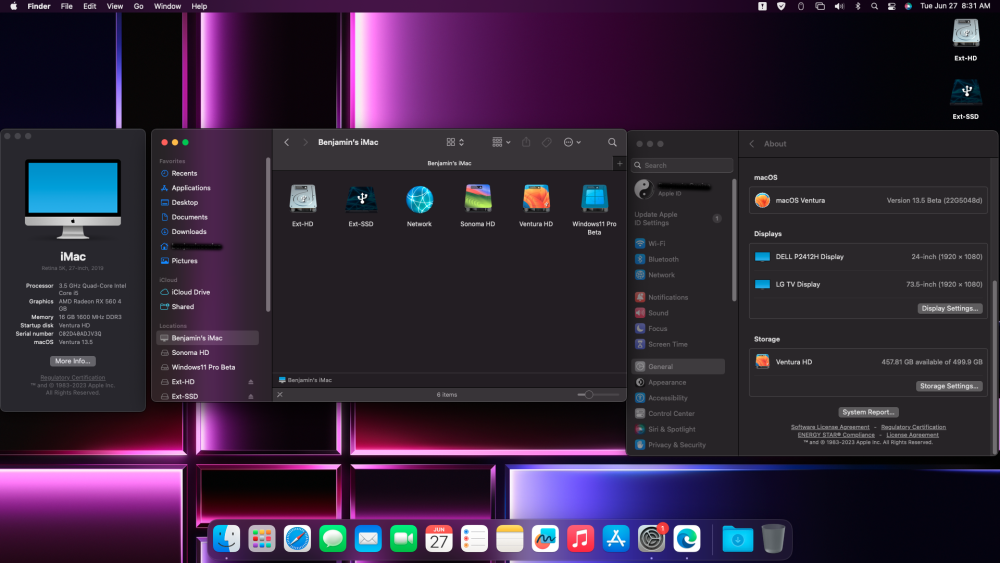This screenshot has width=1000, height=563.
Task: Close the Finder path bar X icon
Action: [279, 395]
